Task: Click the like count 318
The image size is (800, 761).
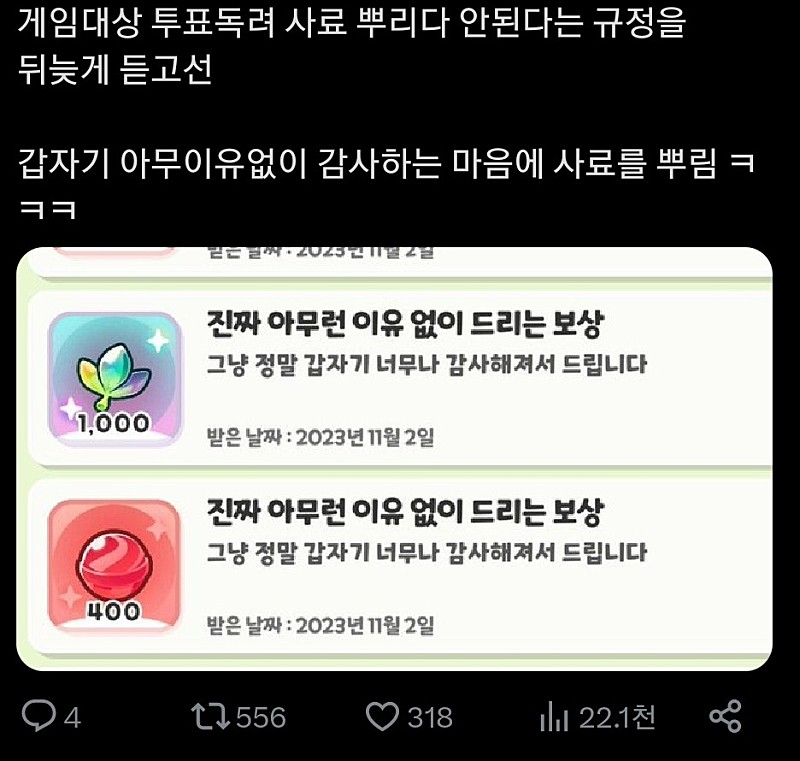Action: [430, 718]
